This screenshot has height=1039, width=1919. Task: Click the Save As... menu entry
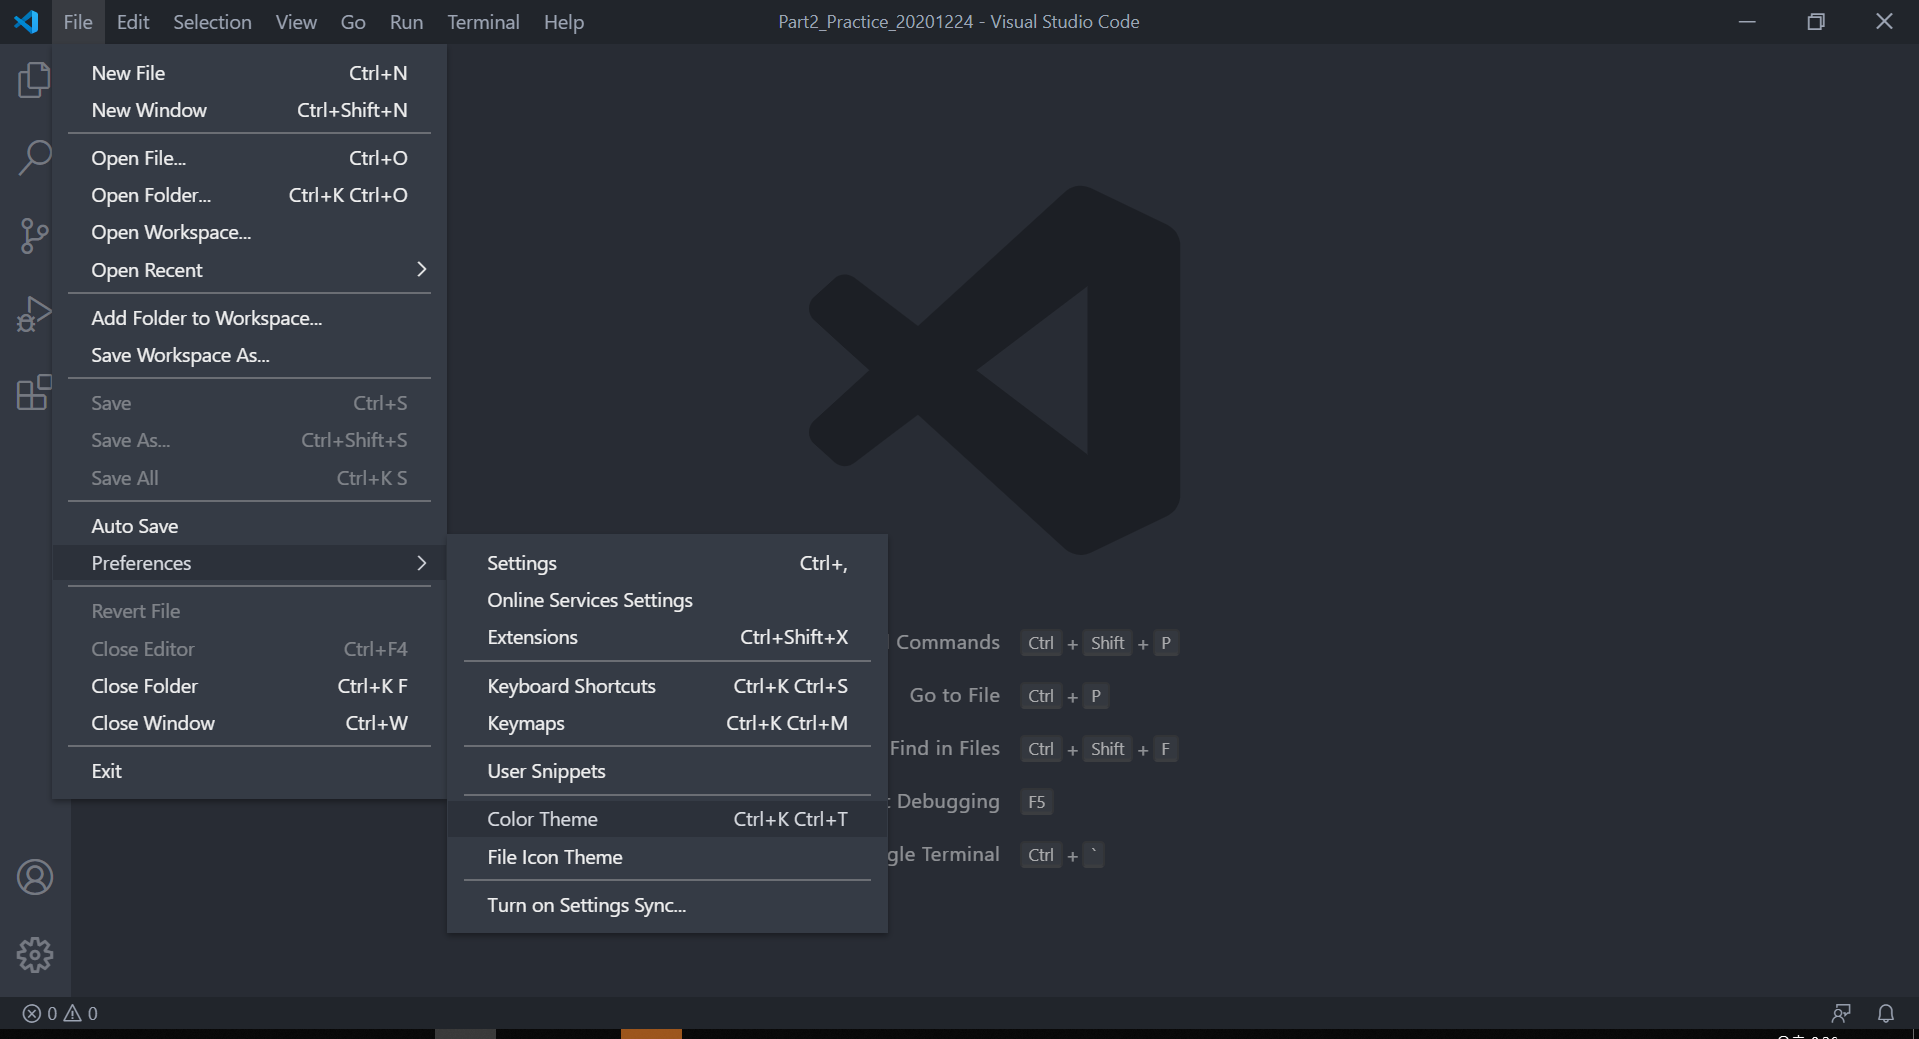pyautogui.click(x=249, y=440)
